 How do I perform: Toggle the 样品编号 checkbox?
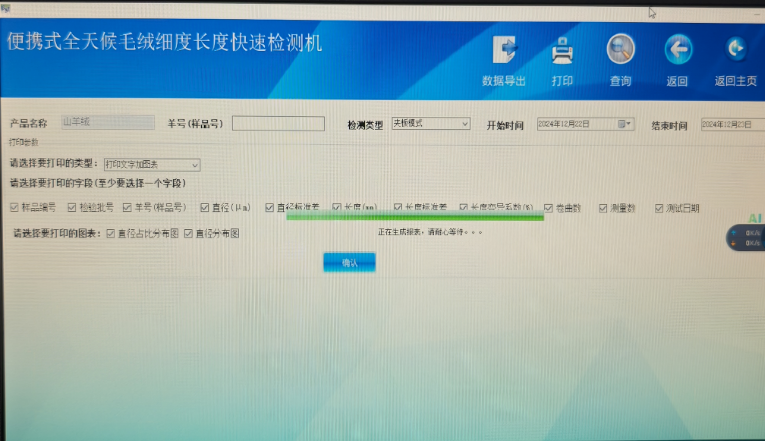[x=14, y=208]
